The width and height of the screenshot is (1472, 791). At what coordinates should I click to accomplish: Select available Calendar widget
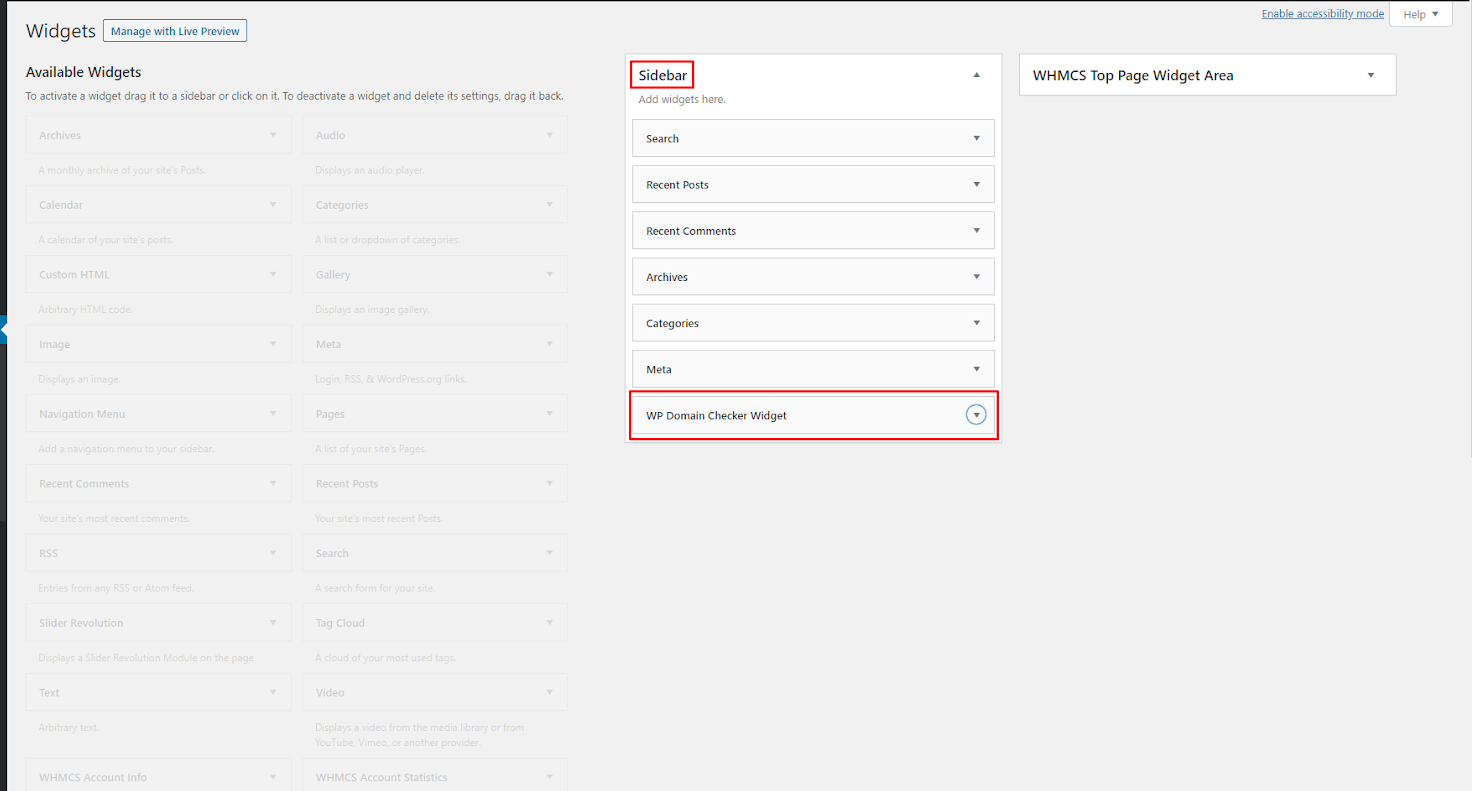[x=158, y=205]
